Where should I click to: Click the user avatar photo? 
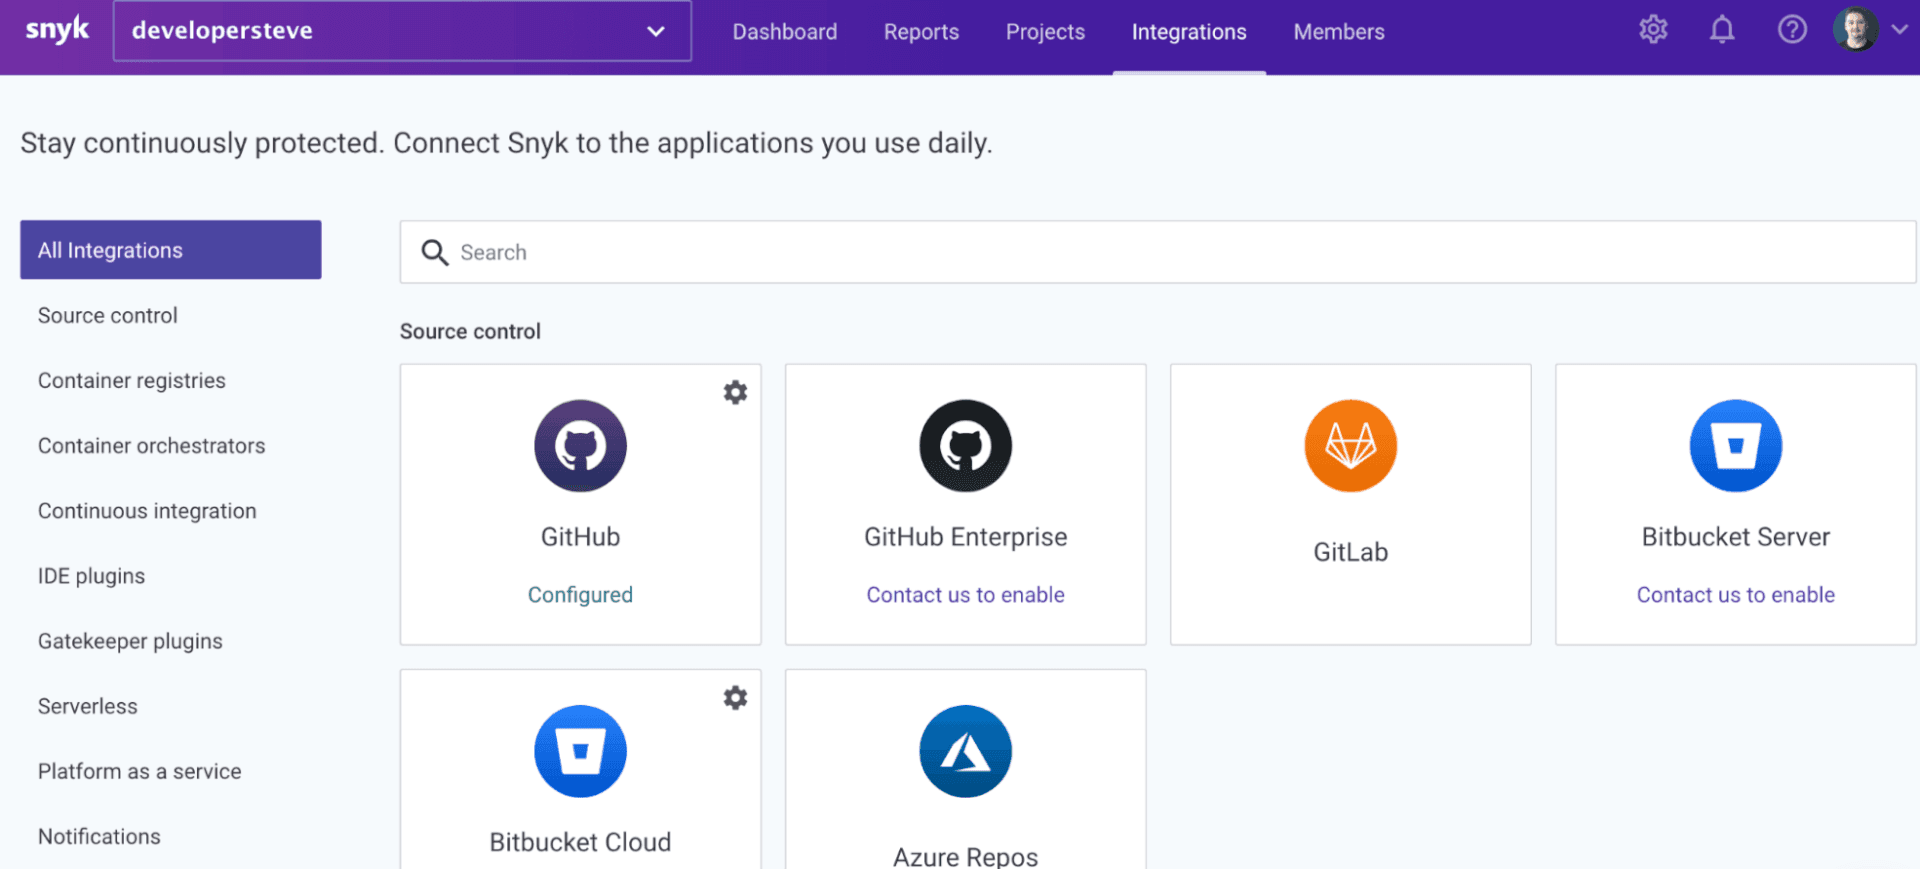(1855, 29)
